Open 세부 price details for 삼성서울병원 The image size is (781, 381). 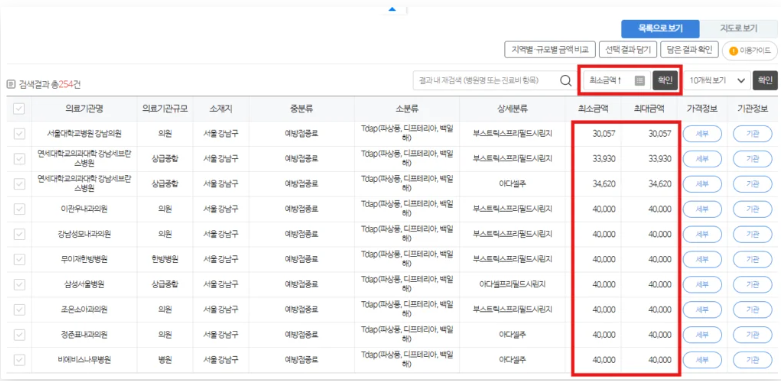(702, 285)
